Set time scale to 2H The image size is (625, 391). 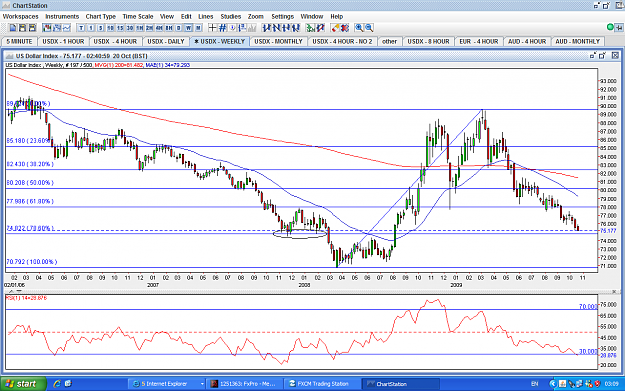point(149,28)
